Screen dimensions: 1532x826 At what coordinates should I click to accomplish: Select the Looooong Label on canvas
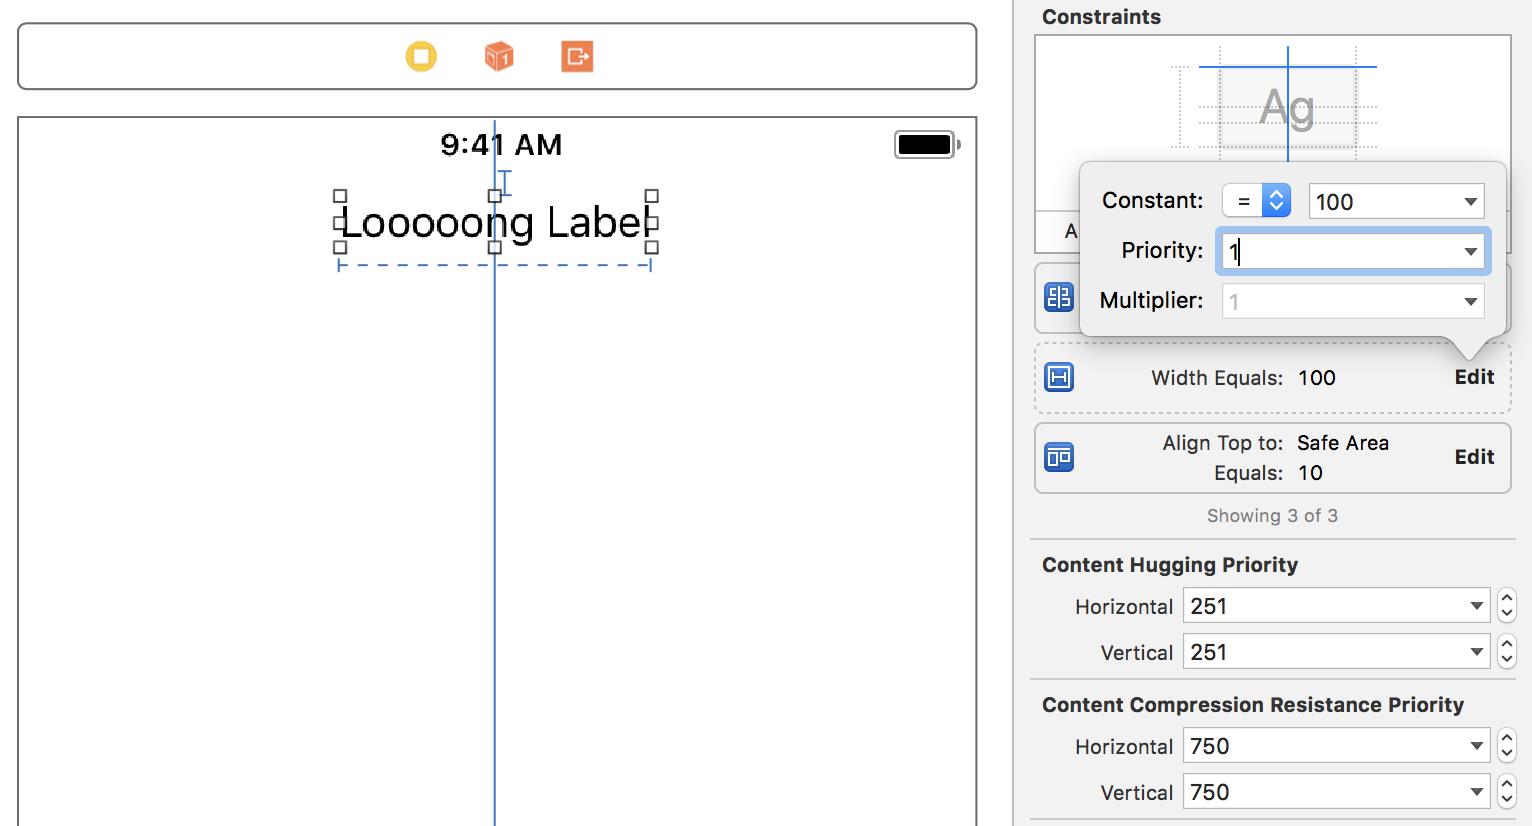click(495, 222)
